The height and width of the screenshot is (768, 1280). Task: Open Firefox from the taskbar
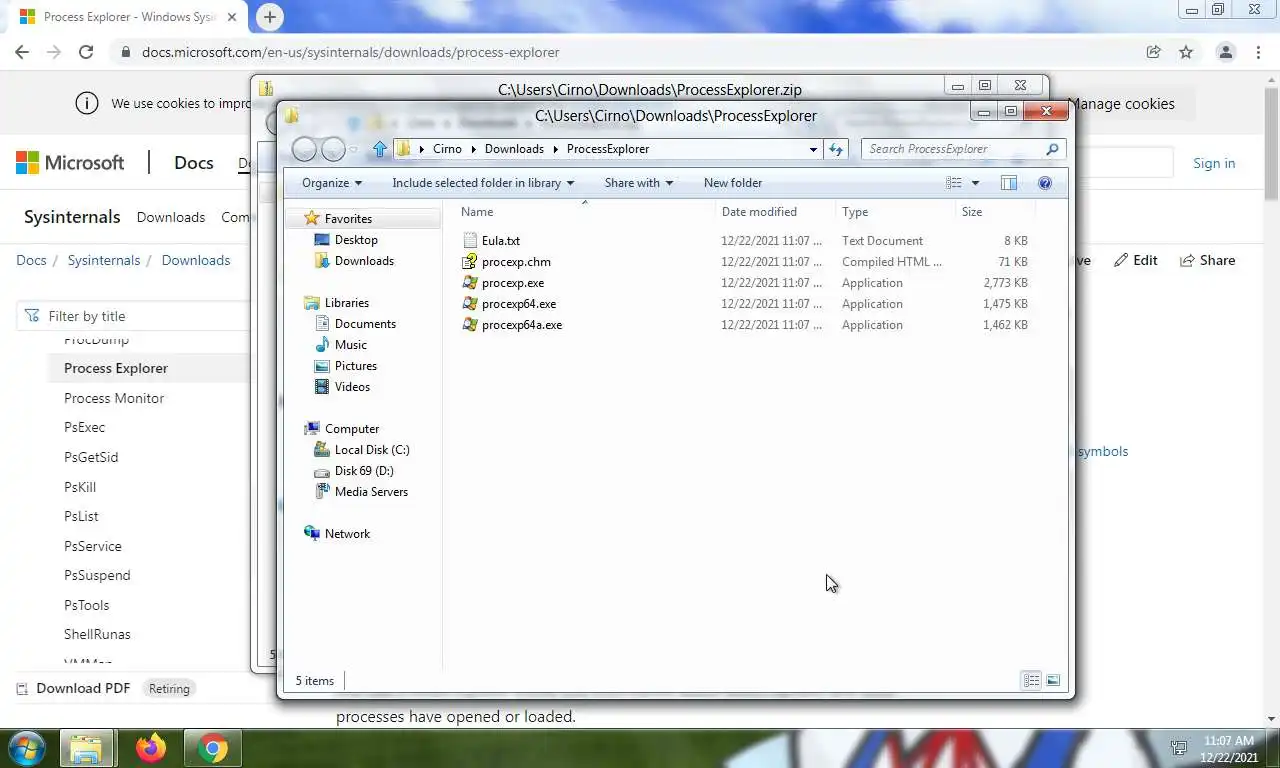pyautogui.click(x=151, y=748)
